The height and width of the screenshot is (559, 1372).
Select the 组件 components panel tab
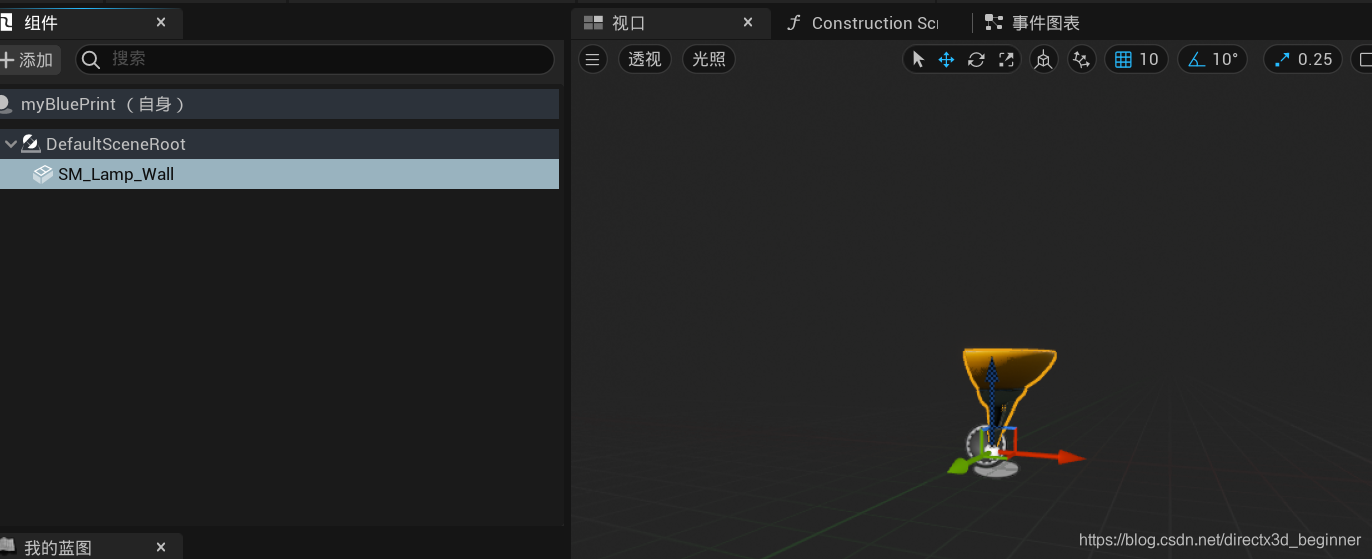point(90,23)
